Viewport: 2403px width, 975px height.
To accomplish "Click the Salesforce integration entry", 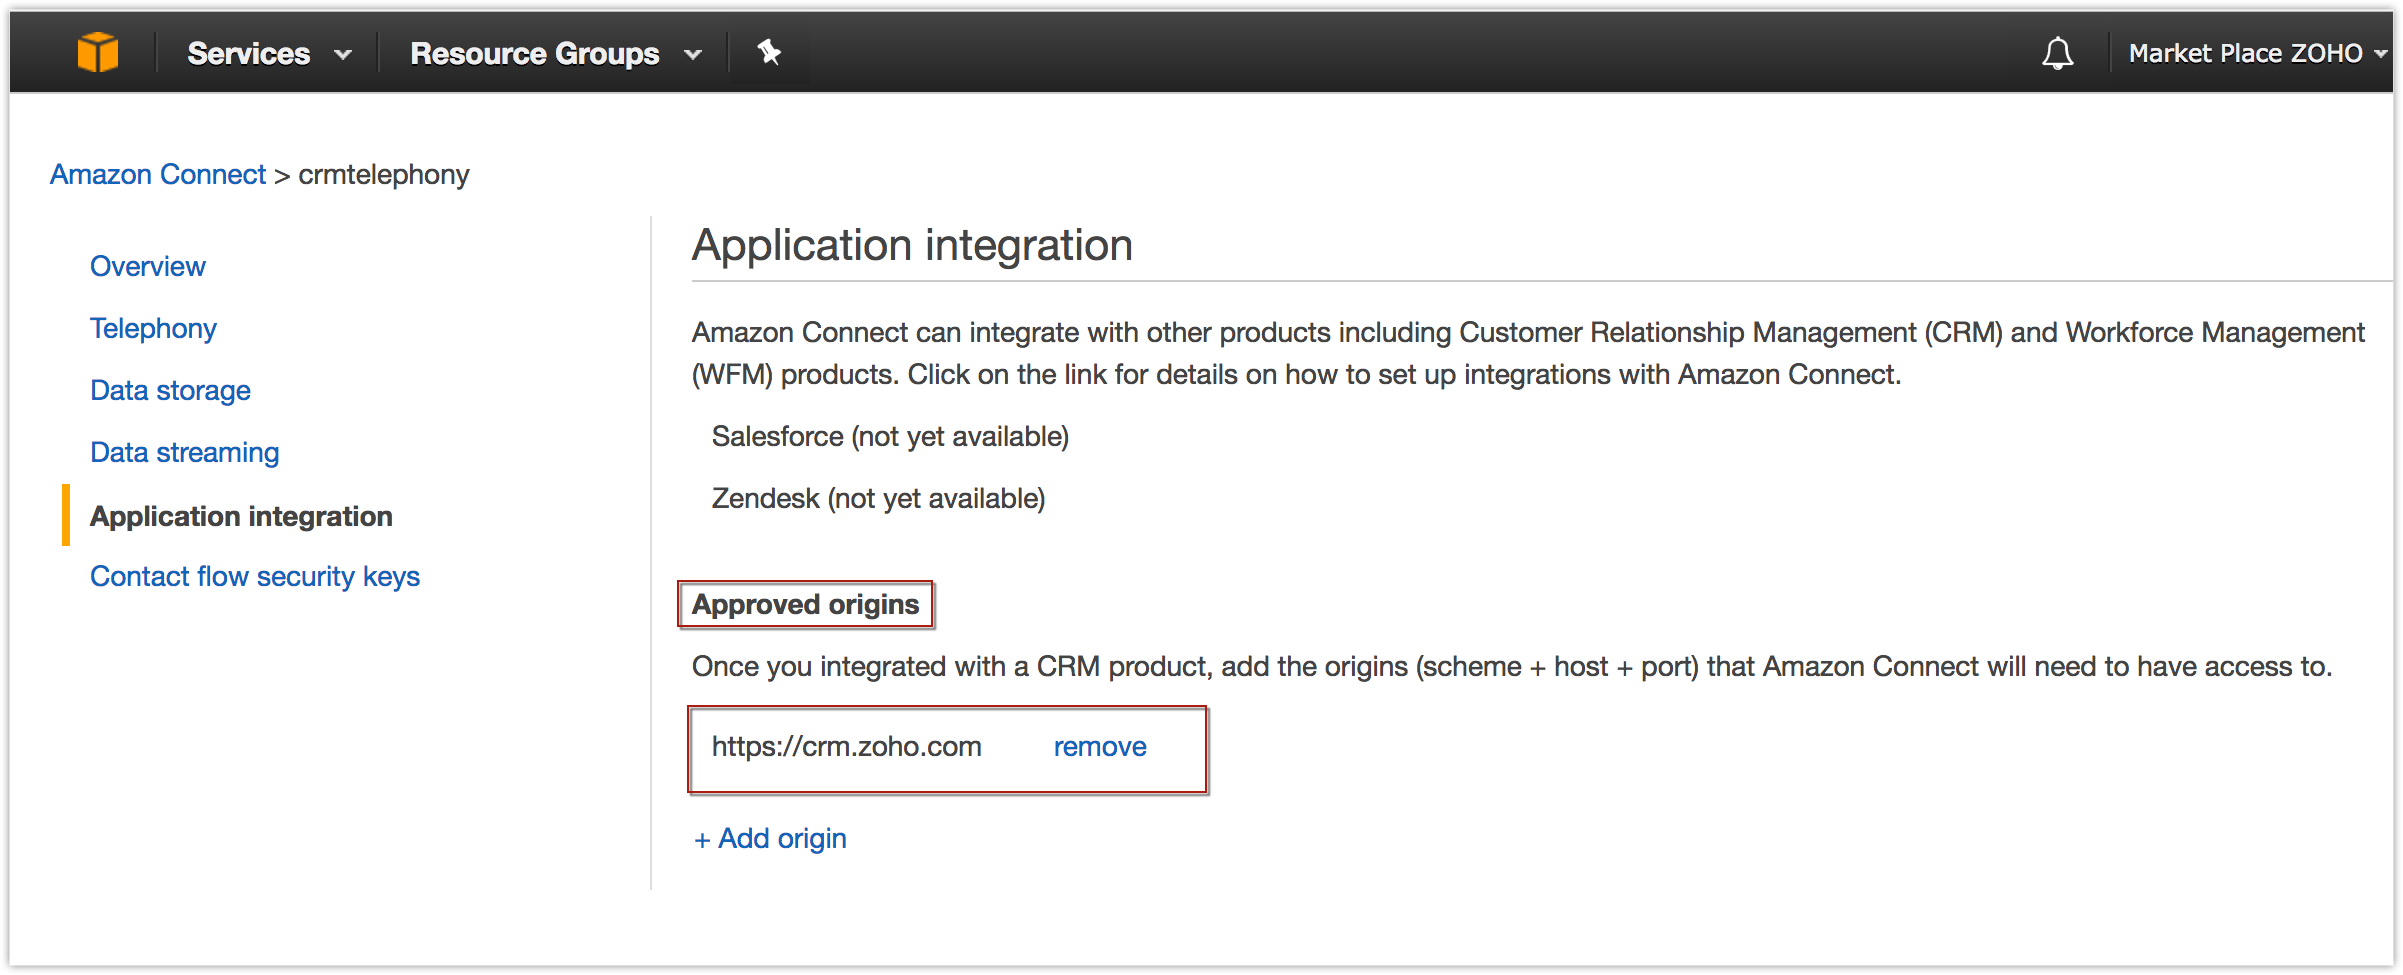I will [x=890, y=437].
